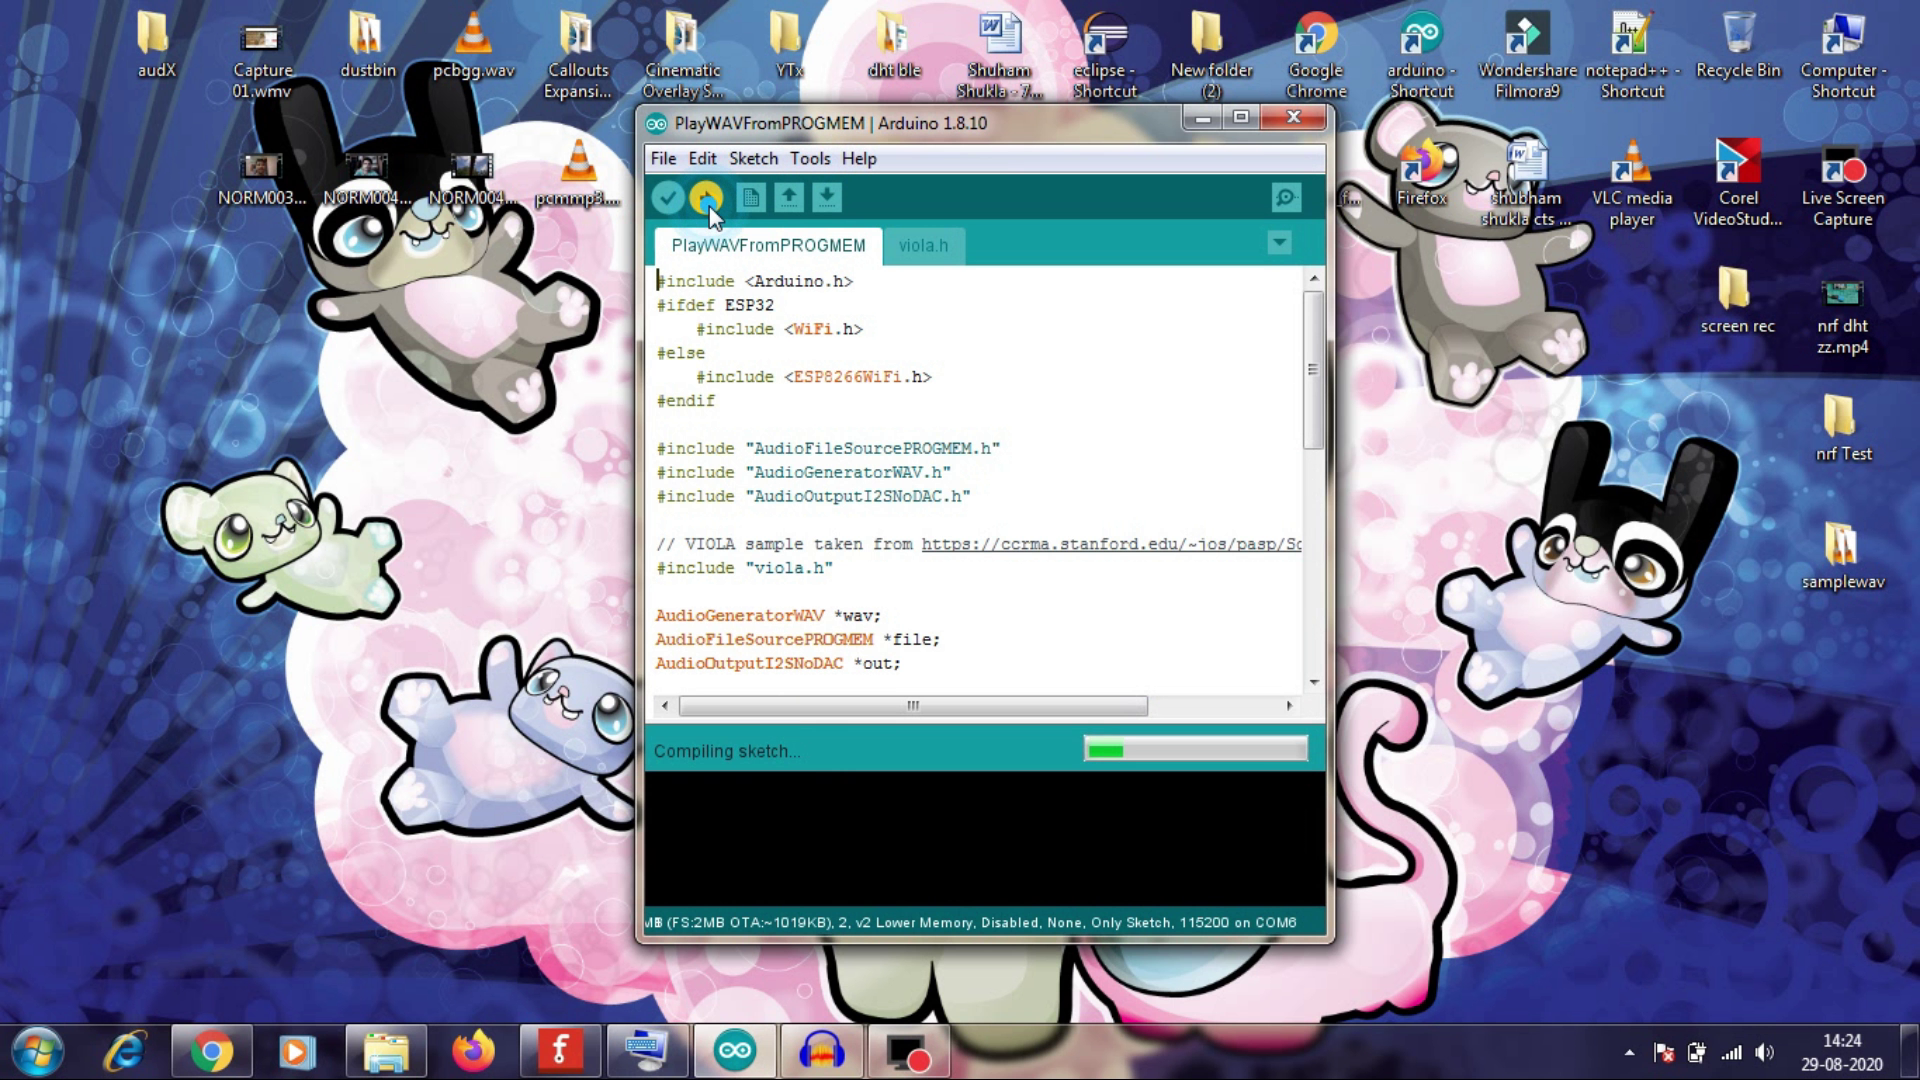Open Audacity headphones icon in taskbar

coord(821,1052)
